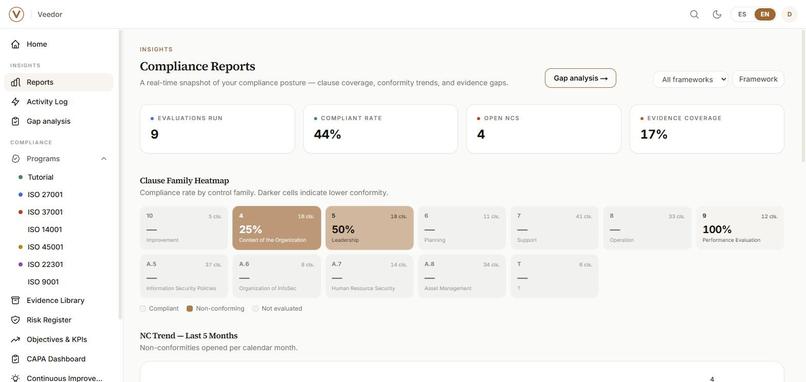The width and height of the screenshot is (806, 382).
Task: Select the Operation heatmap cell
Action: tap(647, 228)
